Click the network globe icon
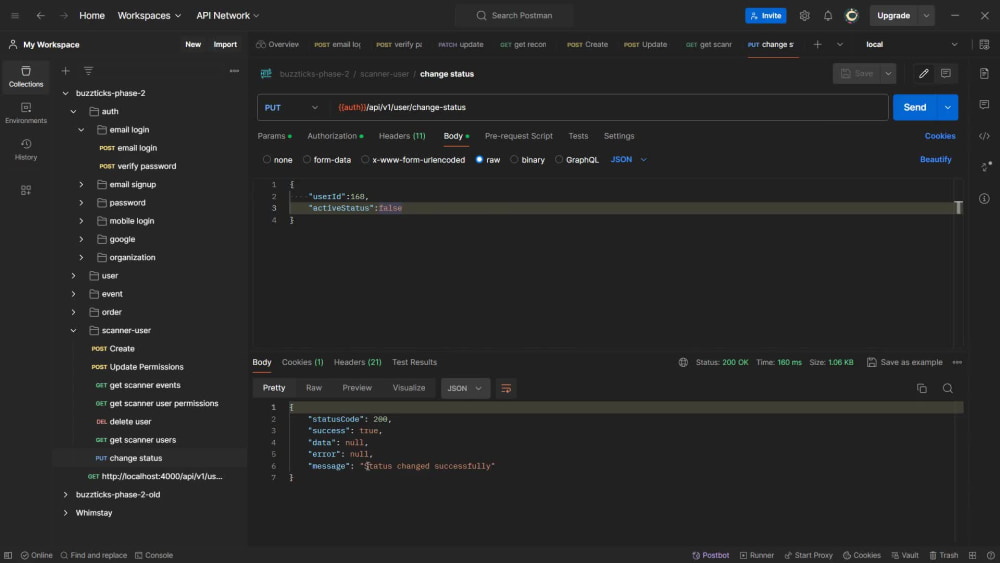 (x=683, y=362)
